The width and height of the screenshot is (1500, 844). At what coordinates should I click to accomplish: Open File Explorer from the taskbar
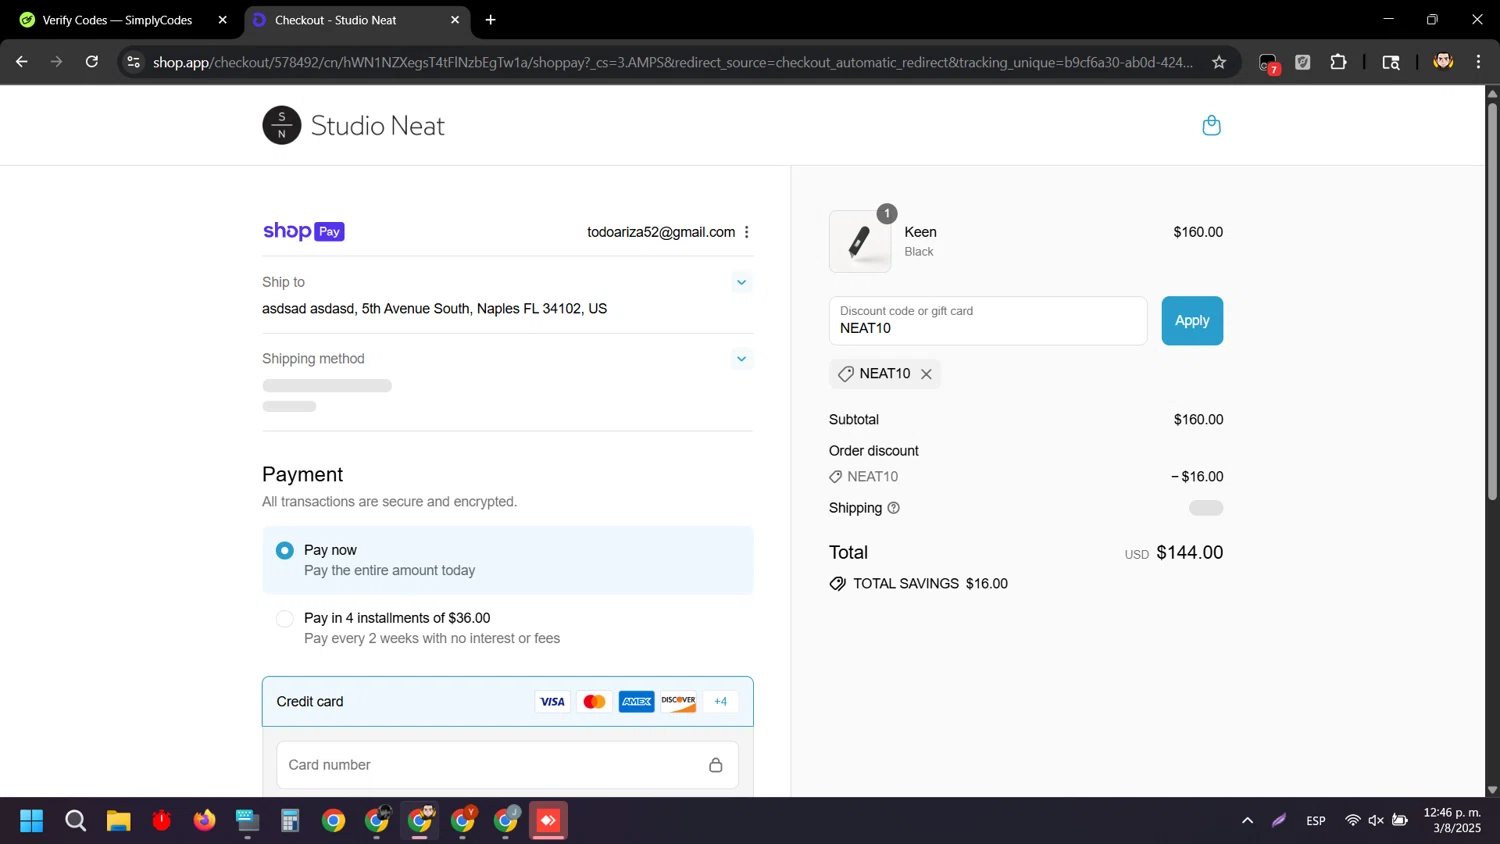[x=118, y=821]
